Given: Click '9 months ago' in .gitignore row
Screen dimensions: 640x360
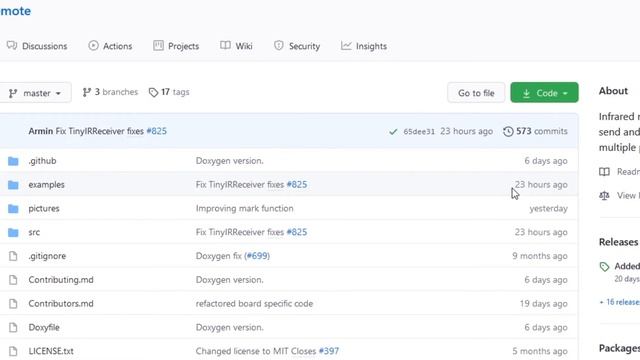Looking at the screenshot, I should coord(540,256).
